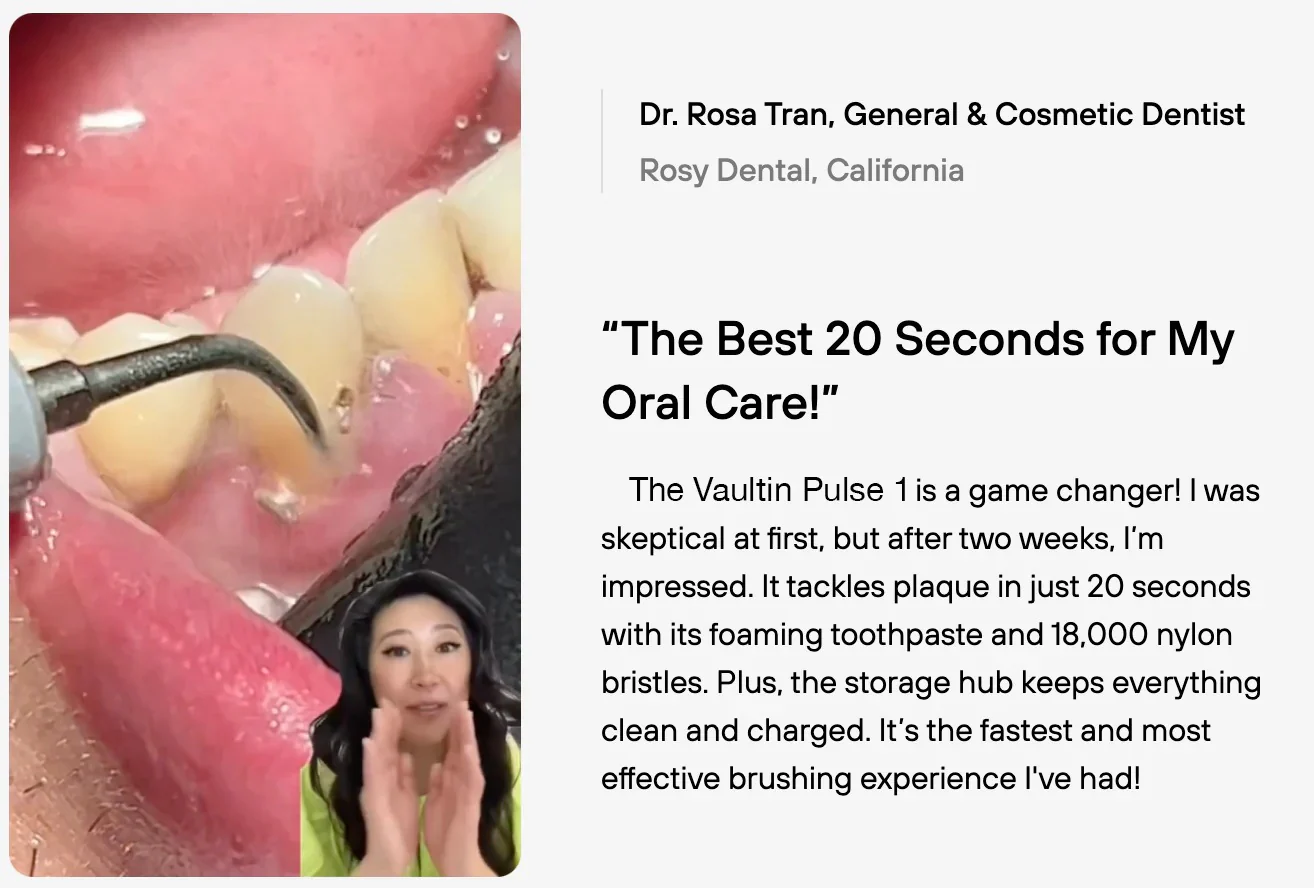The height and width of the screenshot is (888, 1314).
Task: Click the last line "effective brushing experience"
Action: [x=870, y=778]
